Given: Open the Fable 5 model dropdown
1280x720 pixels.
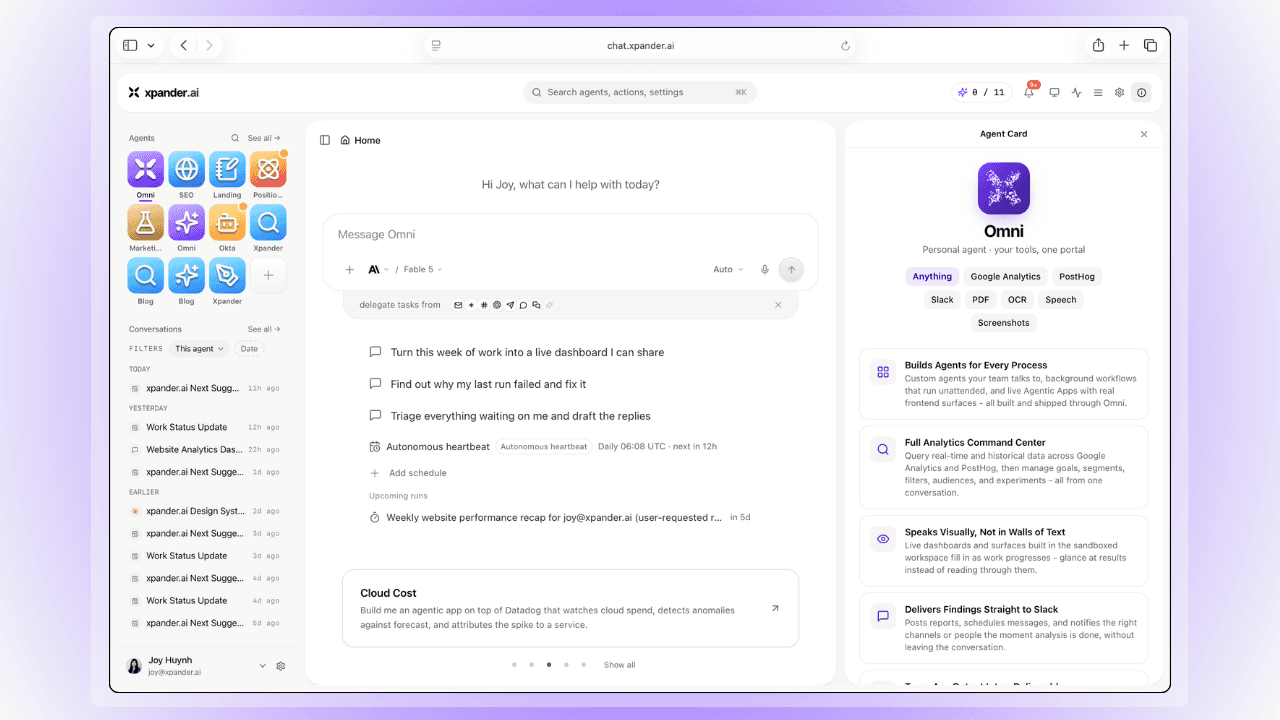Looking at the screenshot, I should [x=423, y=269].
